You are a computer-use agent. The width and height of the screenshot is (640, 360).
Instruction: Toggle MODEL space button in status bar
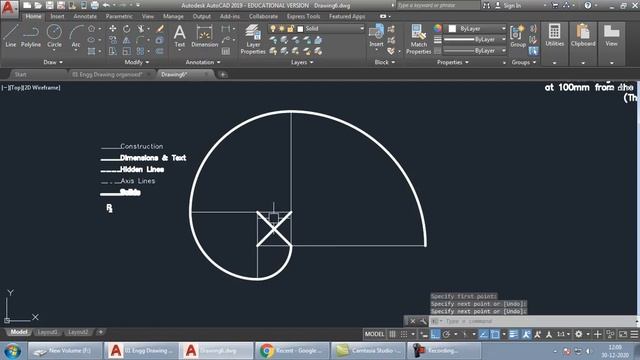pyautogui.click(x=374, y=334)
